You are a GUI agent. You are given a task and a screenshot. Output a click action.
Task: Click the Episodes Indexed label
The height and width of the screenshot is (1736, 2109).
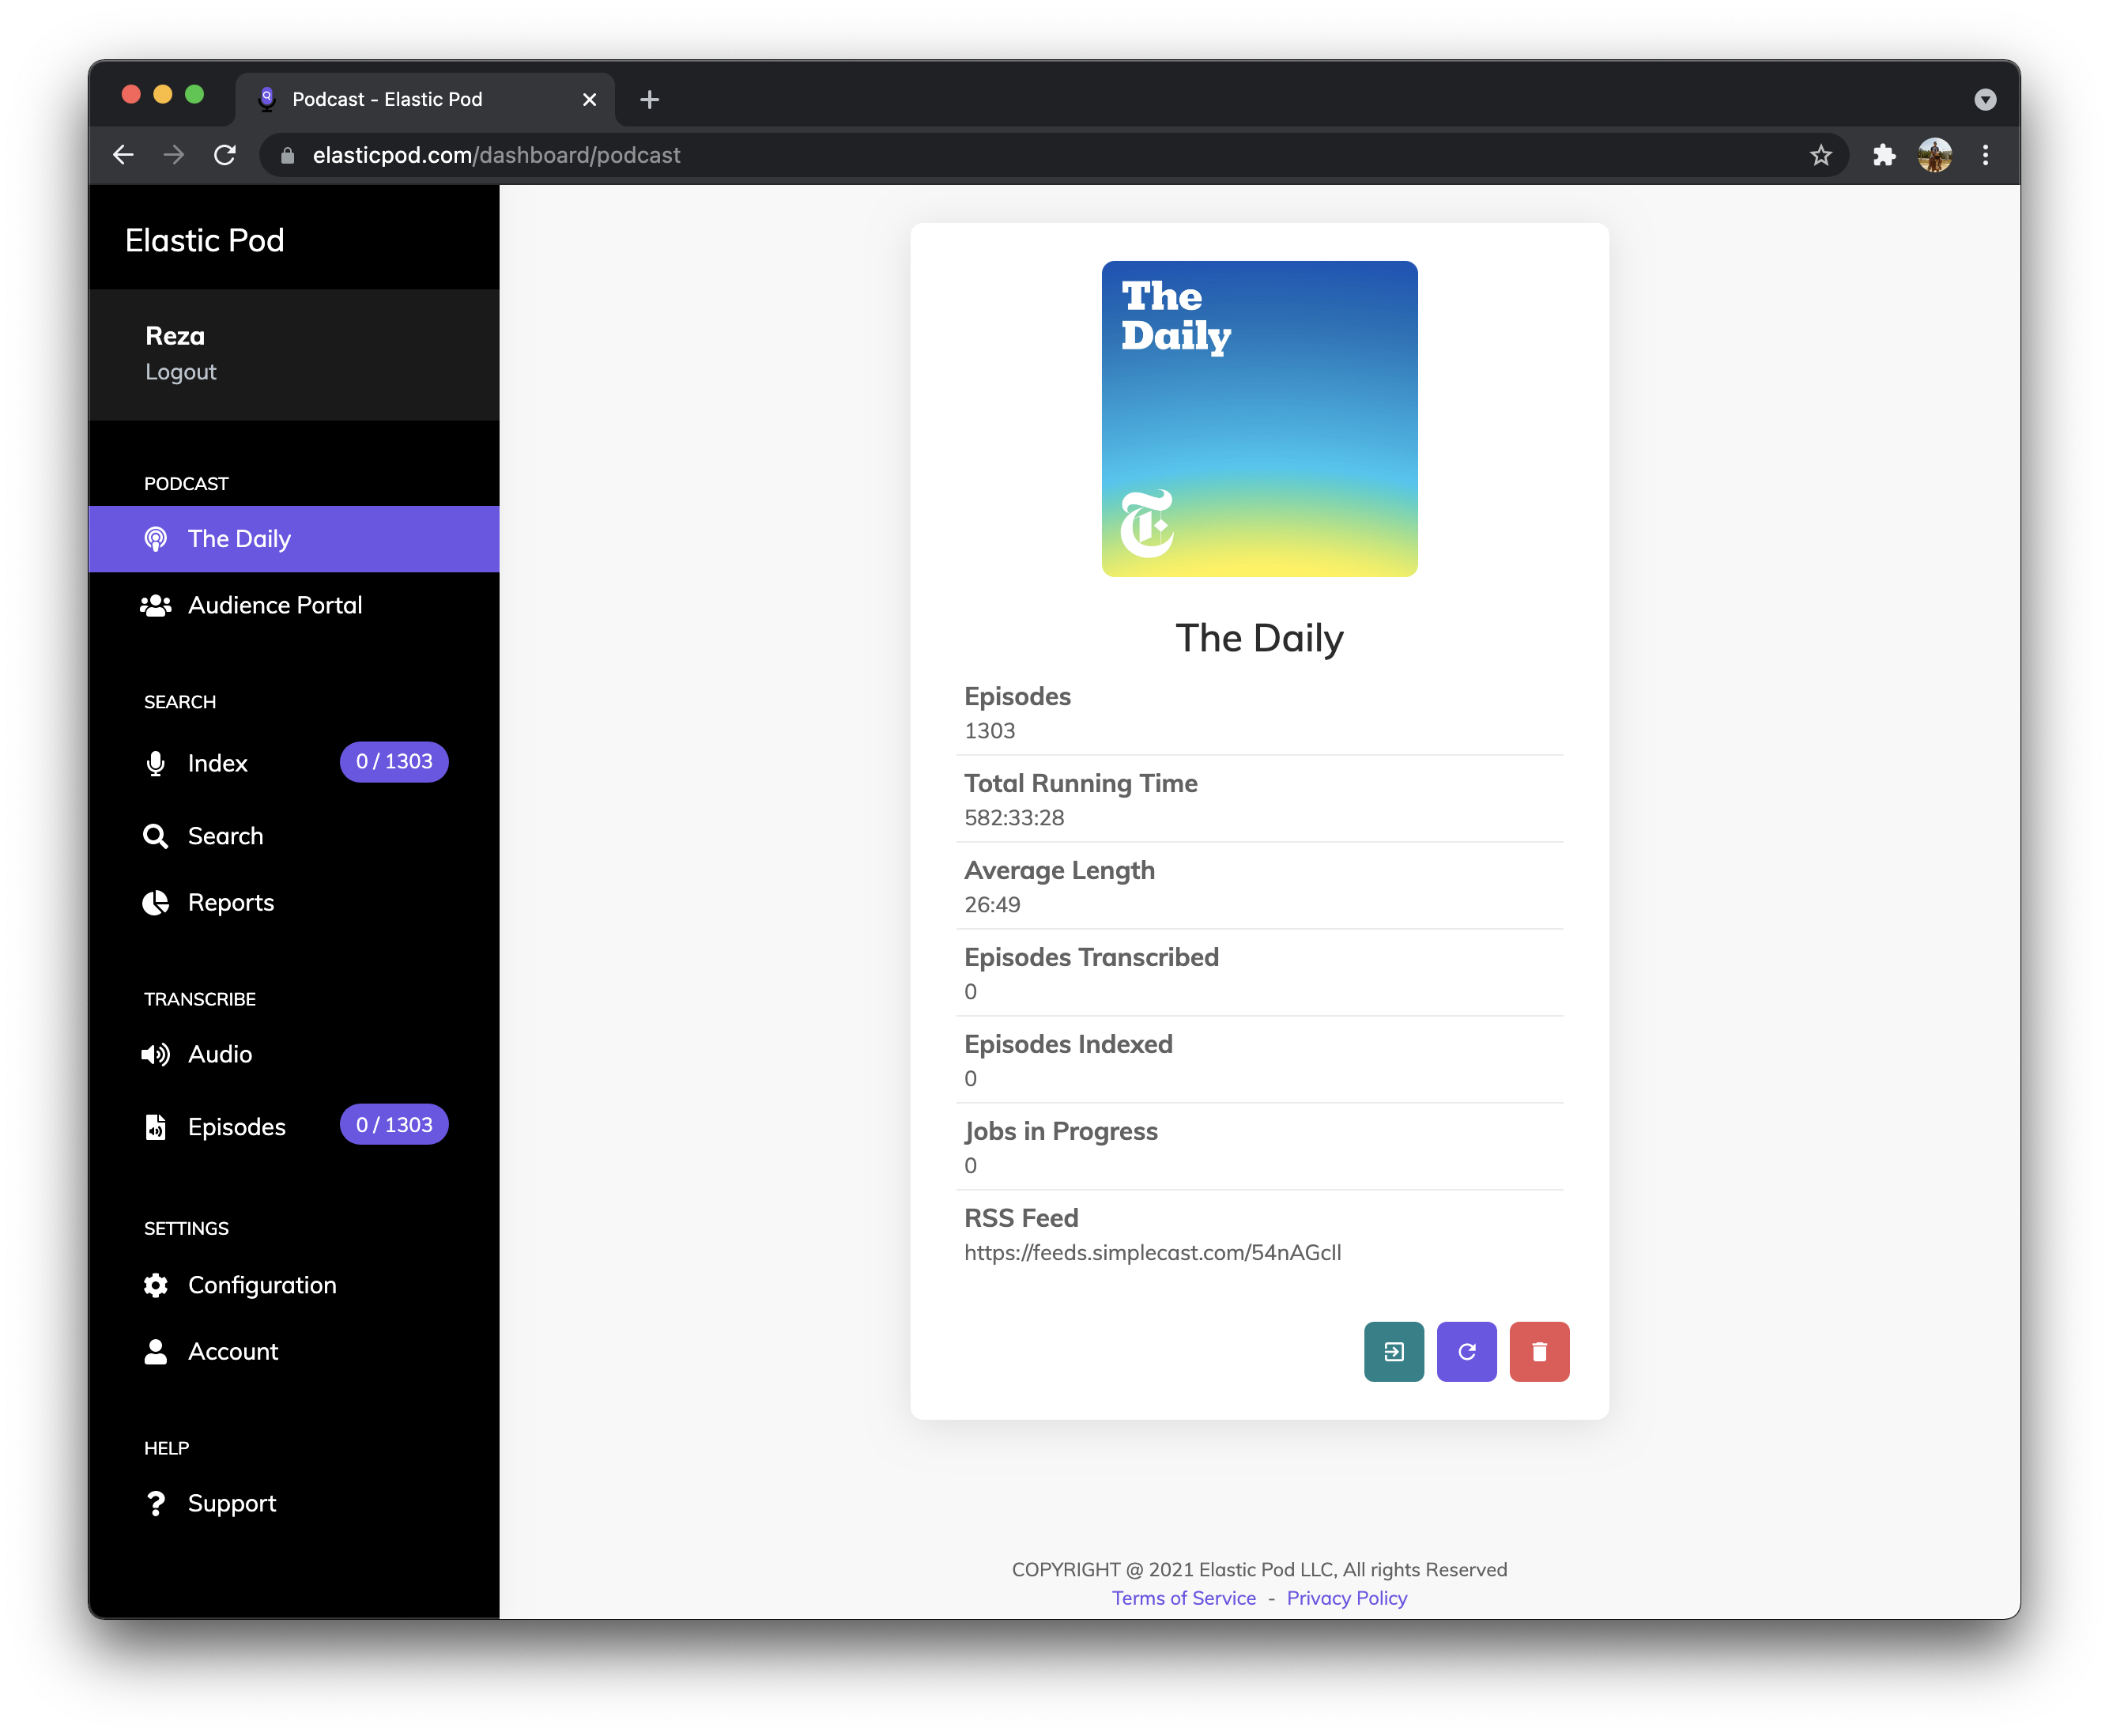tap(1068, 1044)
